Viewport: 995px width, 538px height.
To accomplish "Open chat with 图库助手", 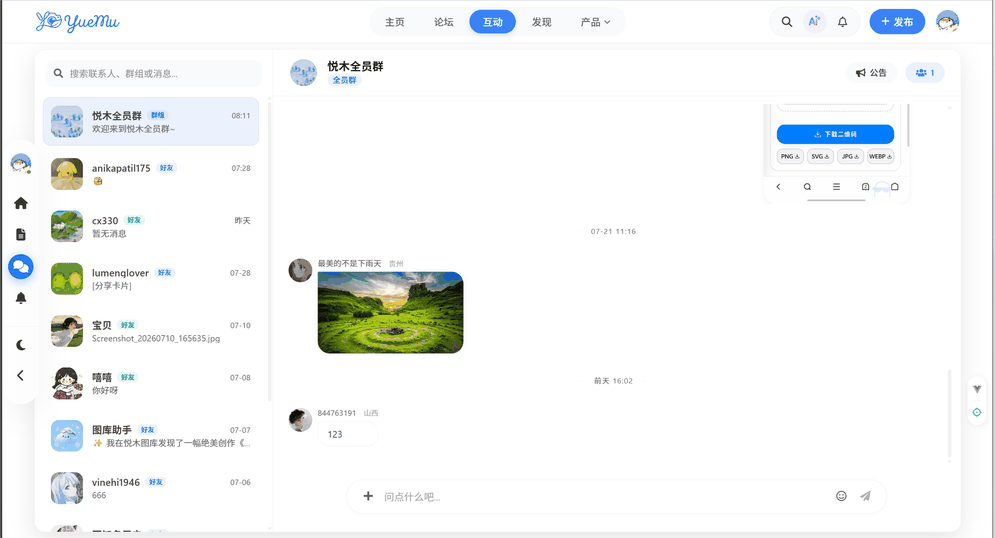I will click(x=151, y=436).
